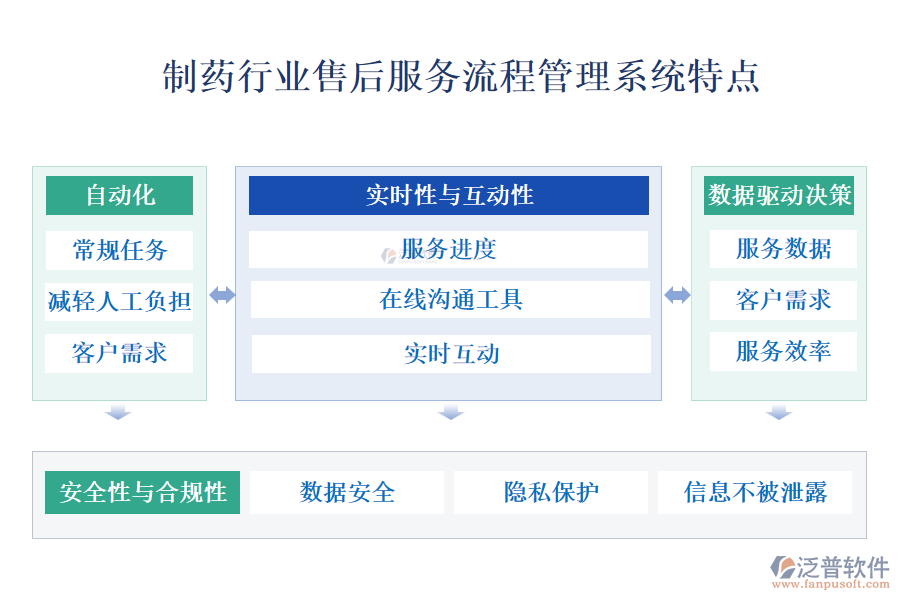
Task: Click the 服务进度 box
Action: 449,249
